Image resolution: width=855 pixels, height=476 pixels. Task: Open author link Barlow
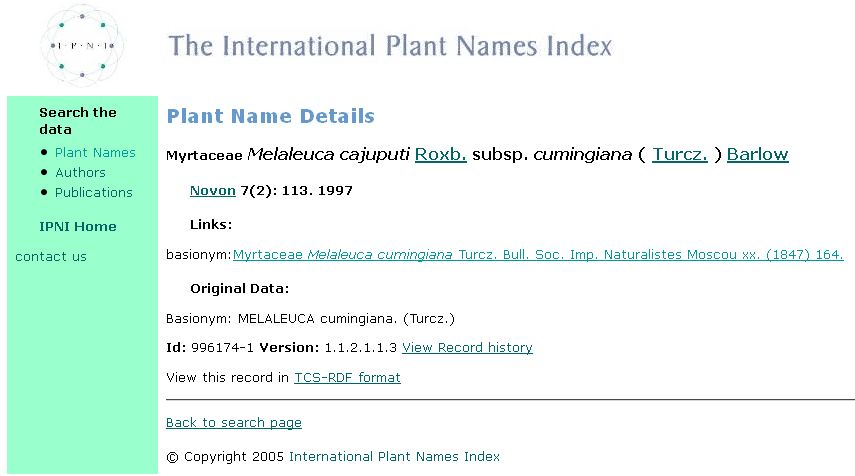[x=757, y=154]
